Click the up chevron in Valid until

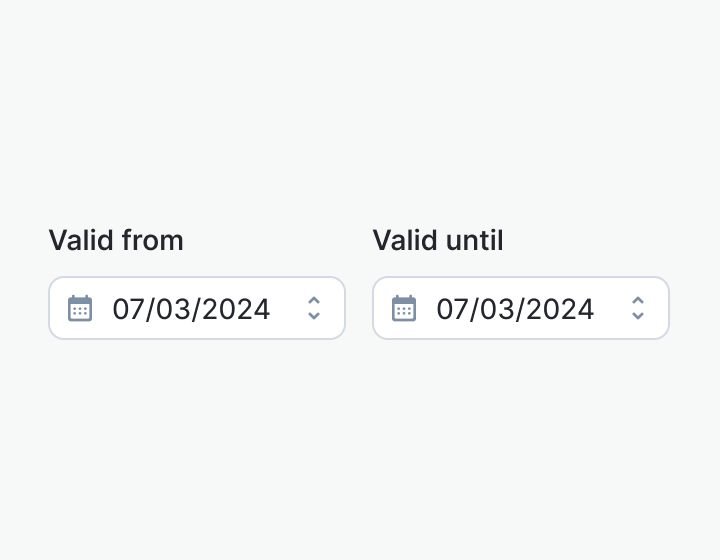point(638,300)
